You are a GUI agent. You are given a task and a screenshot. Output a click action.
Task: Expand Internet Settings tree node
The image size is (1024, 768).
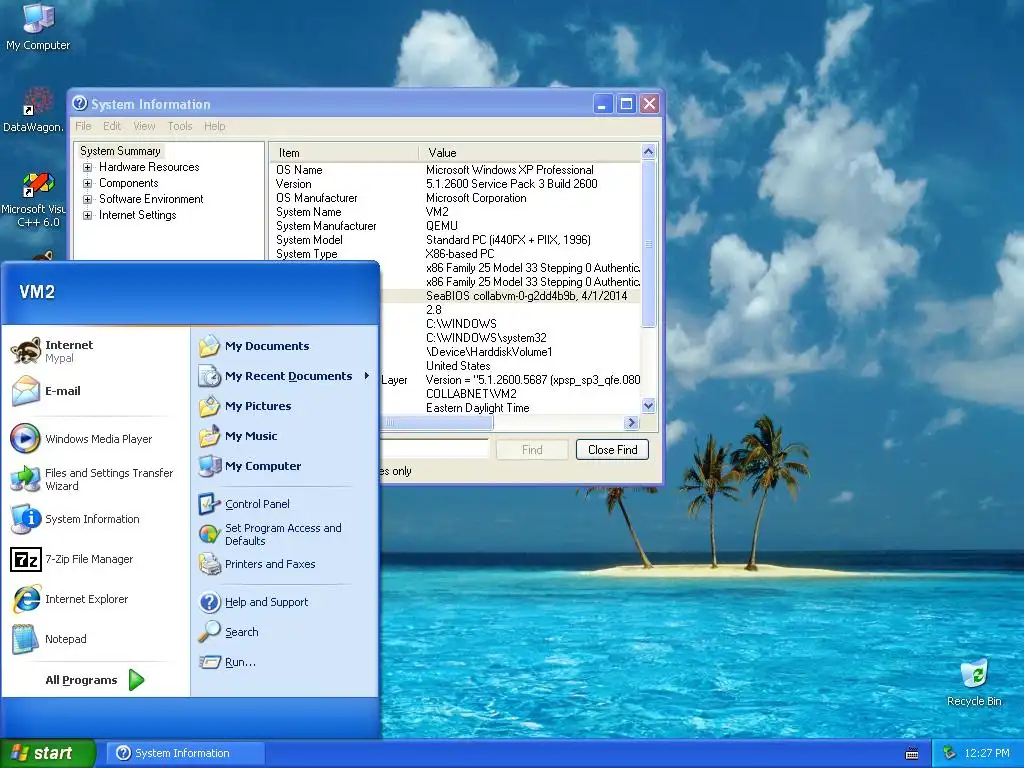(x=88, y=216)
